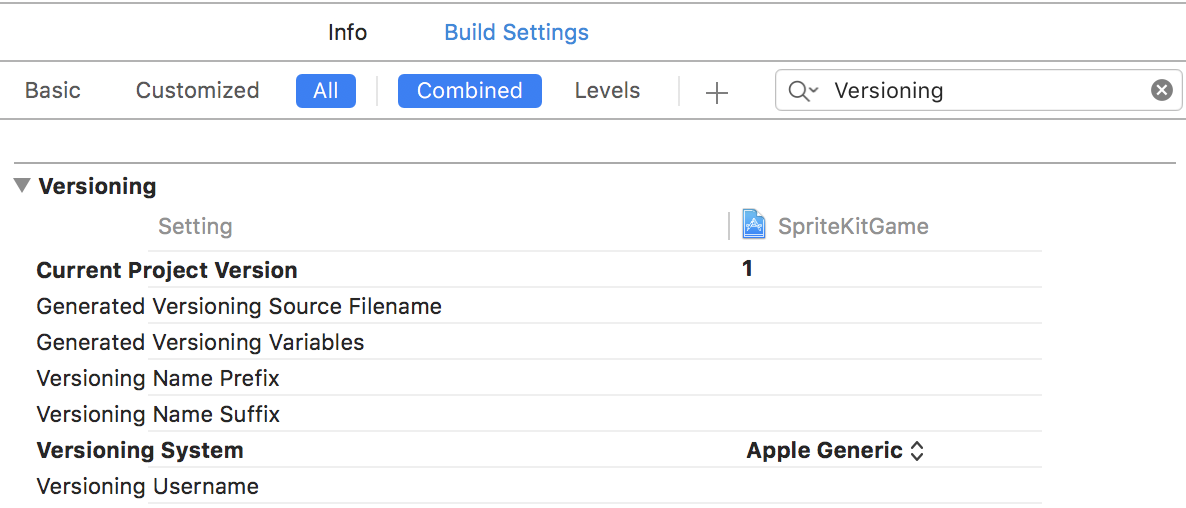Click the SpriteKitGame target icon
The image size is (1186, 508).
pos(754,225)
